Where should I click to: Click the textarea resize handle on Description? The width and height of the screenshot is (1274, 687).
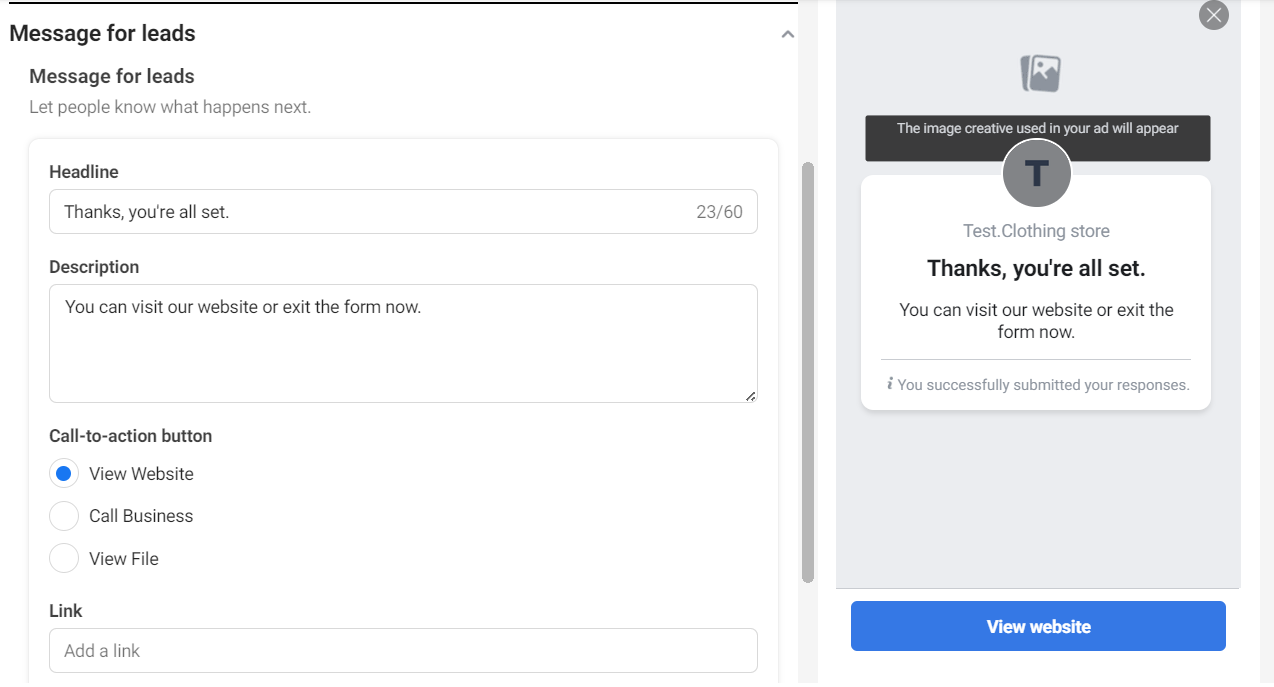[x=752, y=397]
